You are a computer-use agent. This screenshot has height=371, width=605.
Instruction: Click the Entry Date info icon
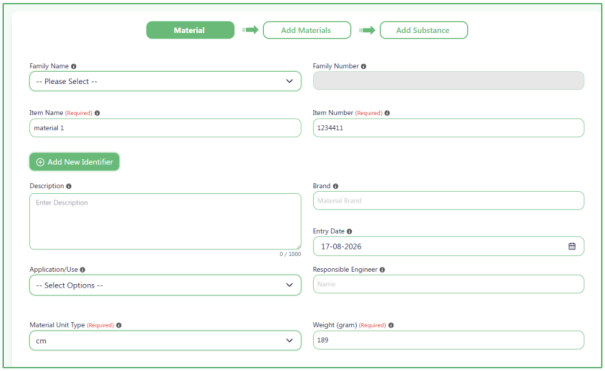pyautogui.click(x=349, y=231)
